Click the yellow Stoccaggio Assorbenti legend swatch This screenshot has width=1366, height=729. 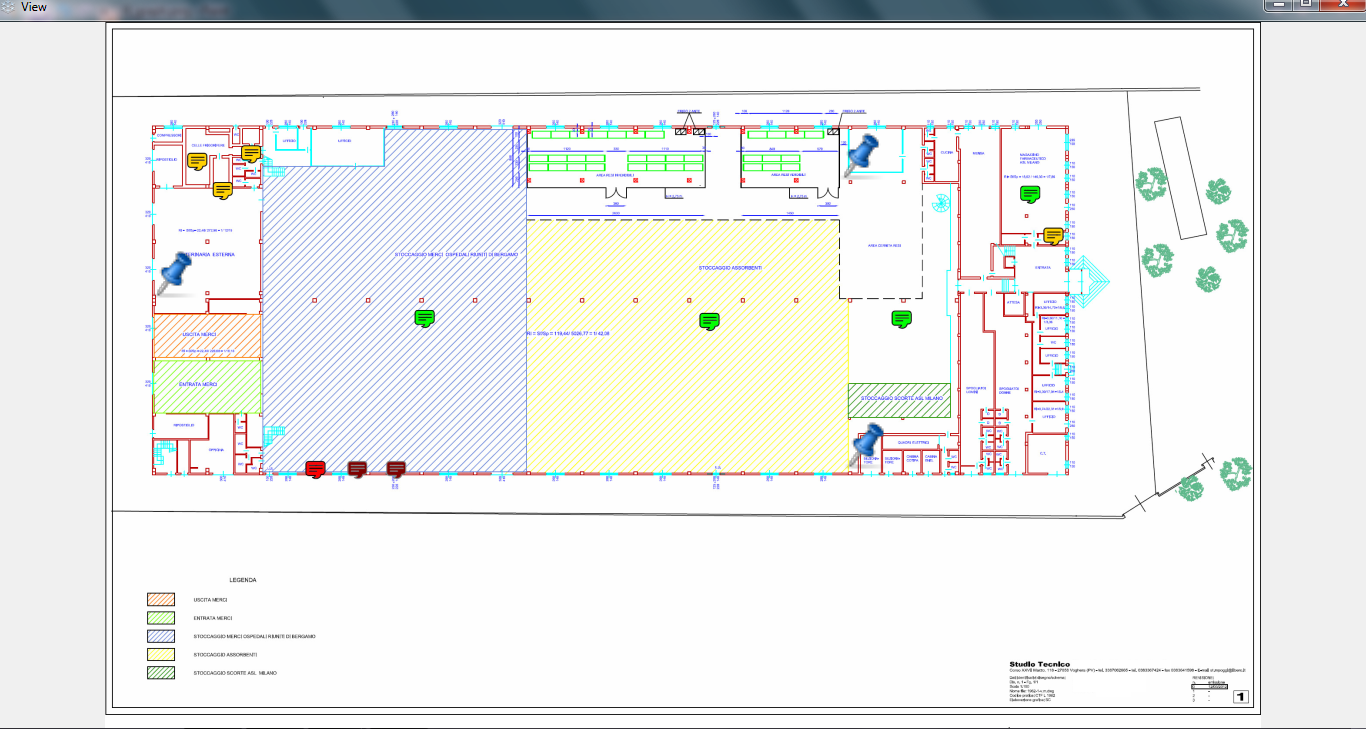[161, 654]
